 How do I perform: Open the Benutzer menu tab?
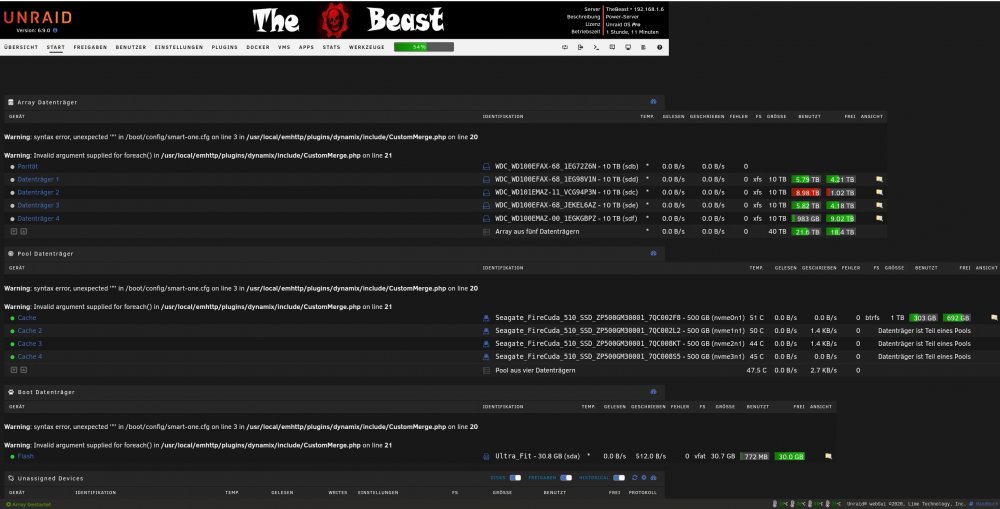pyautogui.click(x=131, y=47)
